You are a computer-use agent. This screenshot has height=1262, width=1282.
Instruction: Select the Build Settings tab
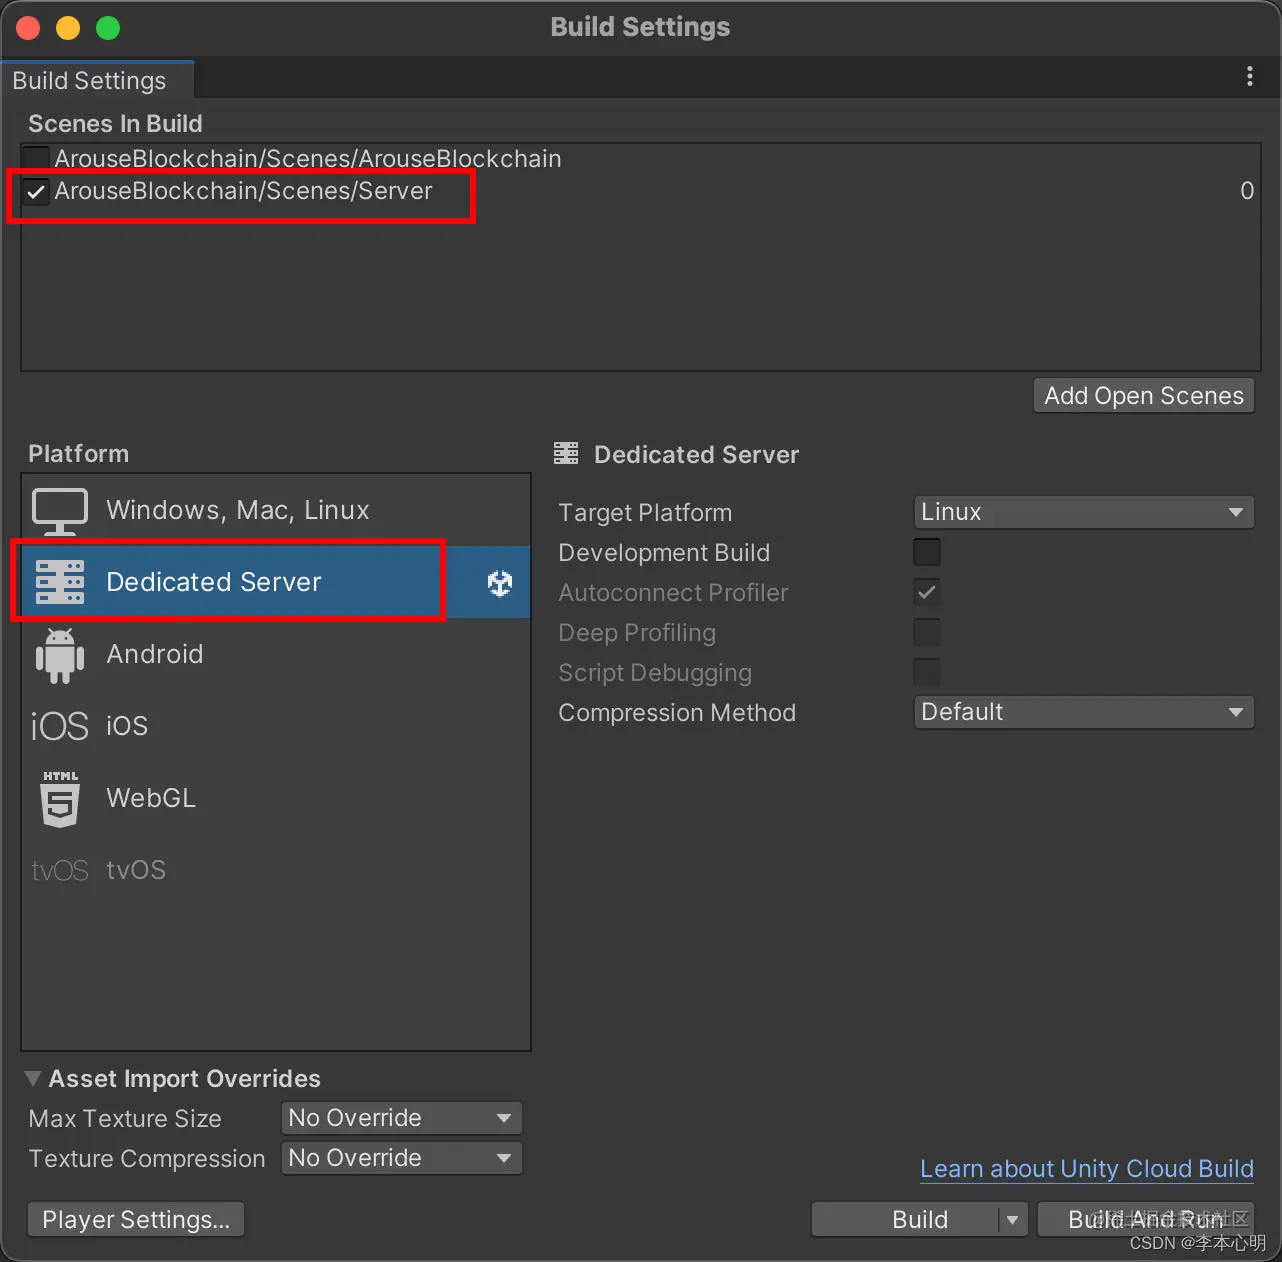(96, 80)
